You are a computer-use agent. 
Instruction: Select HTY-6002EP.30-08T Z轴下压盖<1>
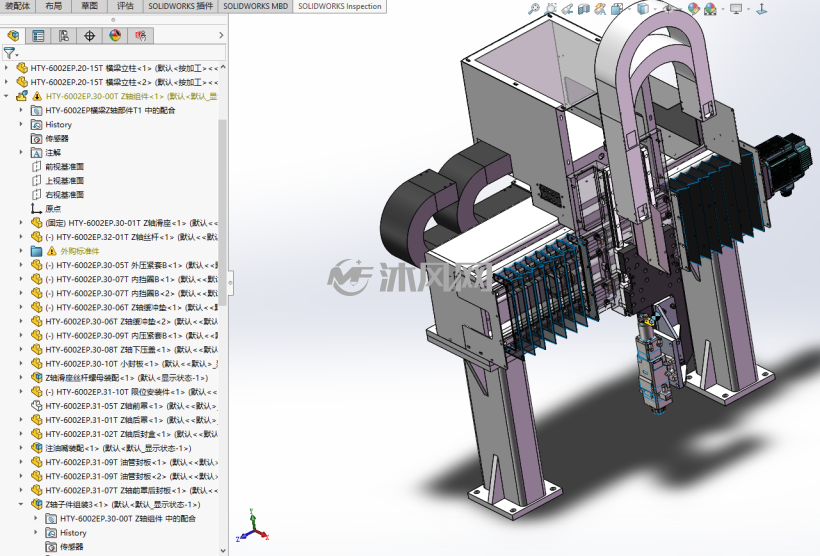point(124,349)
